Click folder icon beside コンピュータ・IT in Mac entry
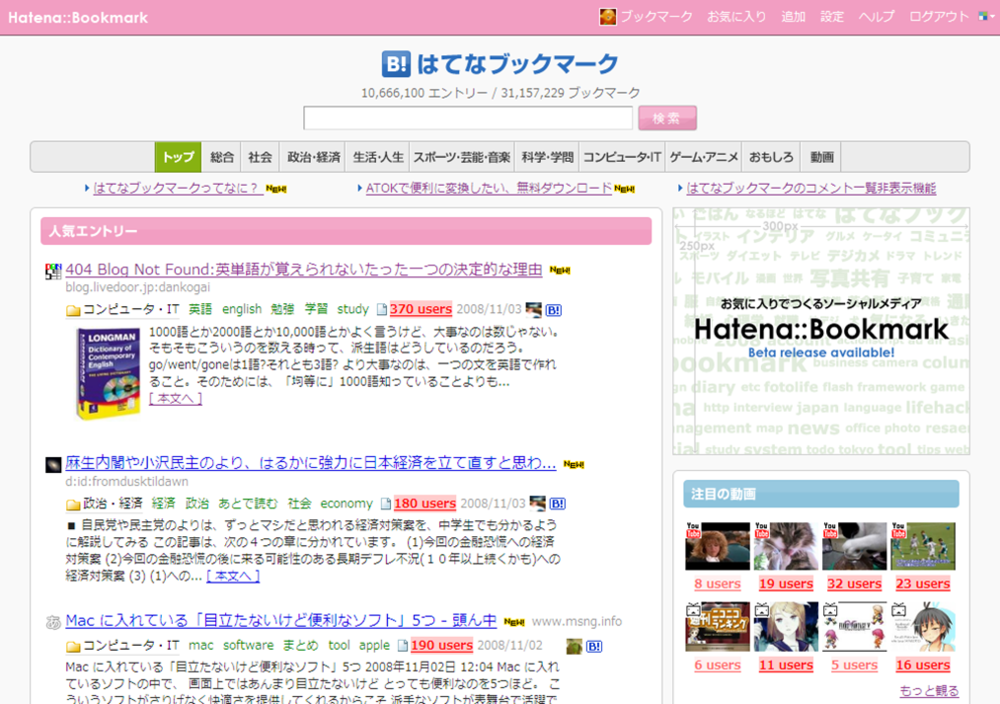1000x704 pixels. point(73,647)
